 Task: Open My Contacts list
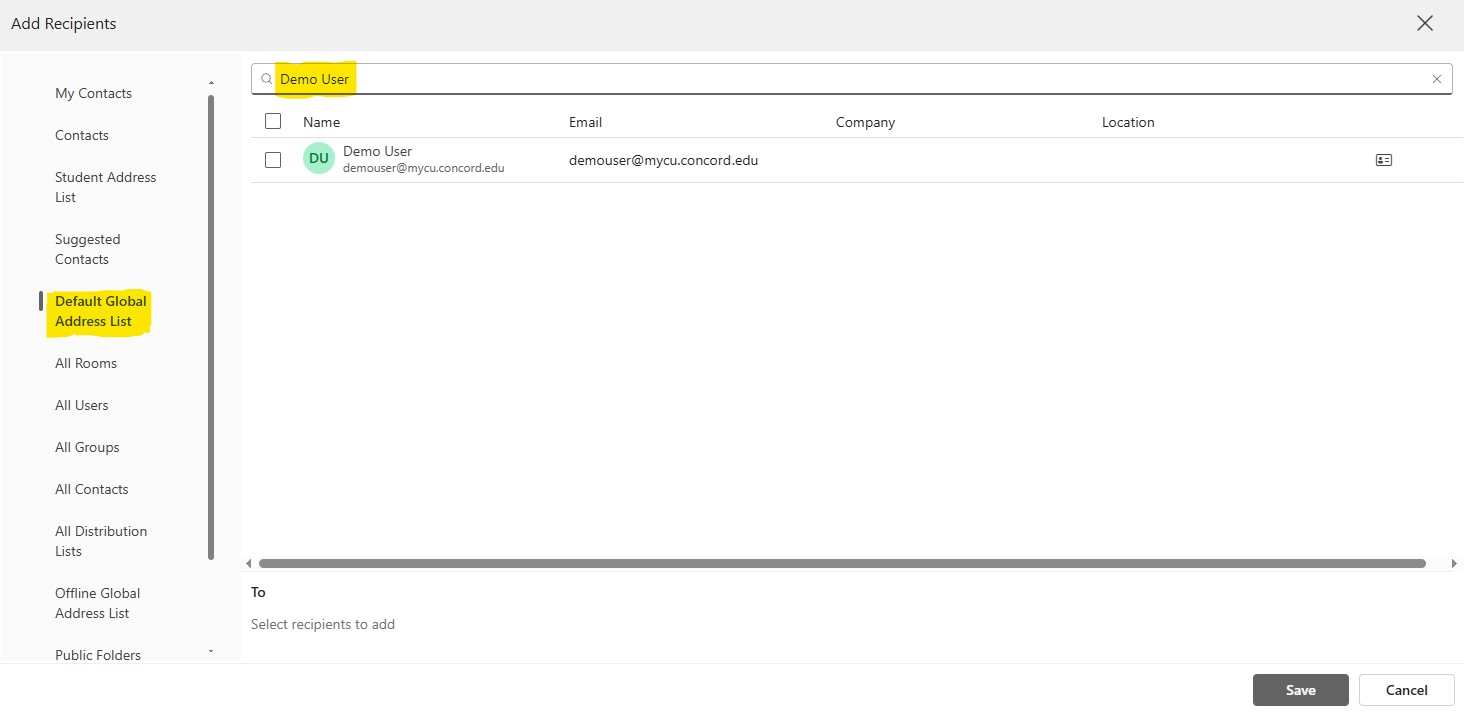[93, 93]
